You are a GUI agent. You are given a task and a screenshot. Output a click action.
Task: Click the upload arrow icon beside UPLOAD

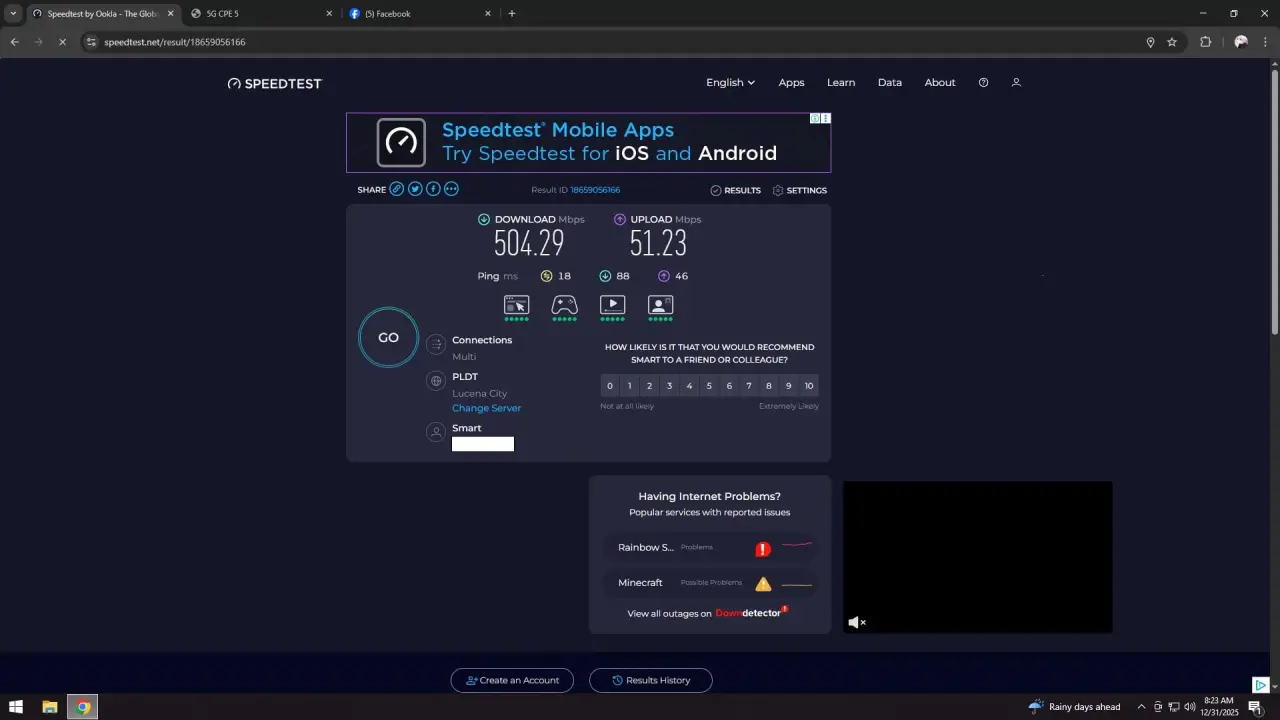620,219
